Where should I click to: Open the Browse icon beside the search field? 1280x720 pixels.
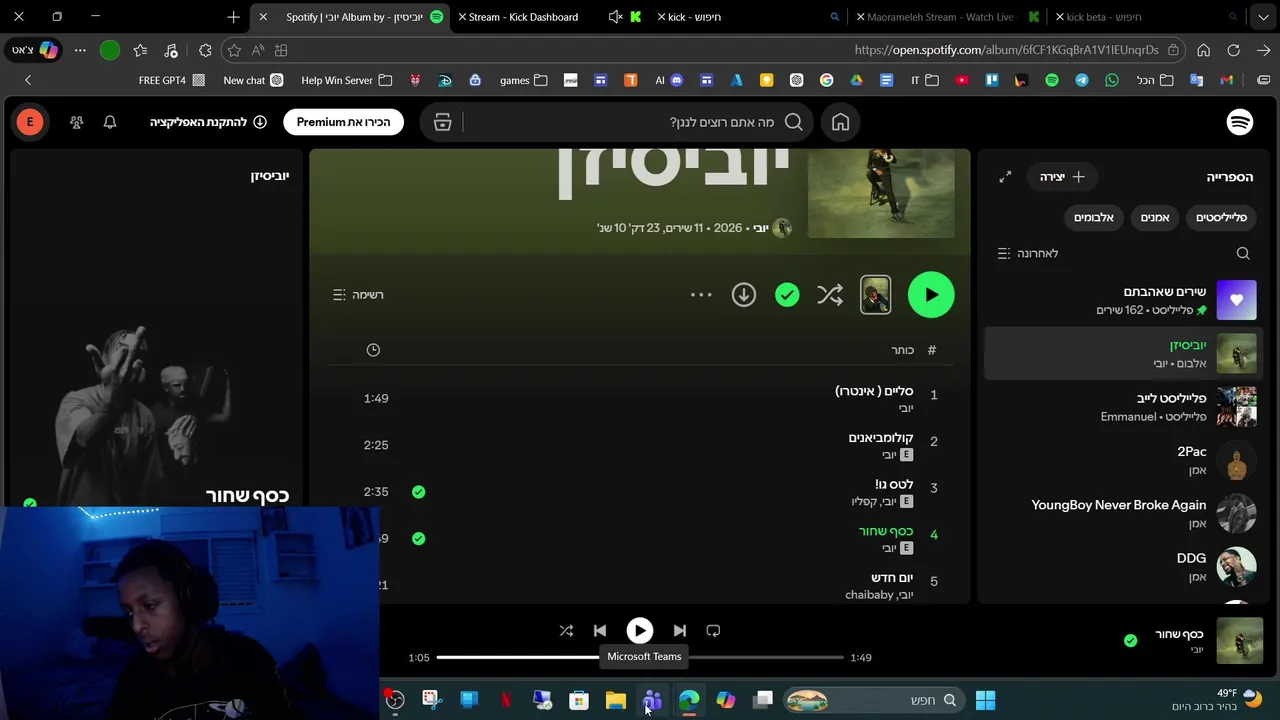(x=442, y=122)
